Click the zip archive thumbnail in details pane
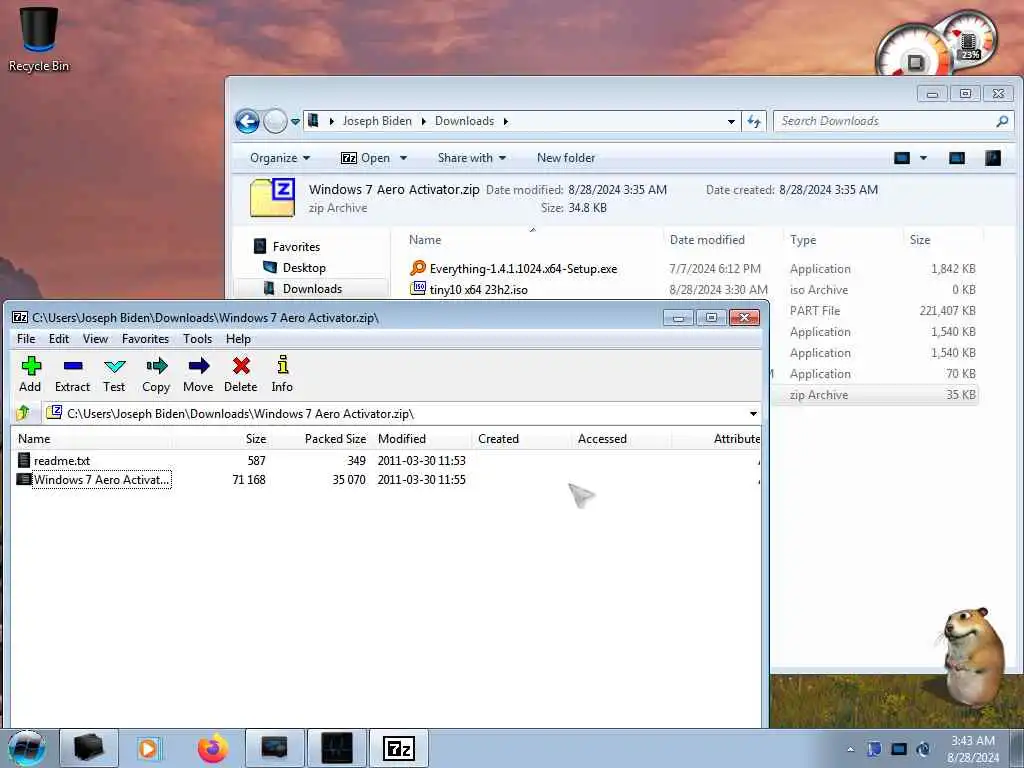1024x768 pixels. tap(273, 197)
